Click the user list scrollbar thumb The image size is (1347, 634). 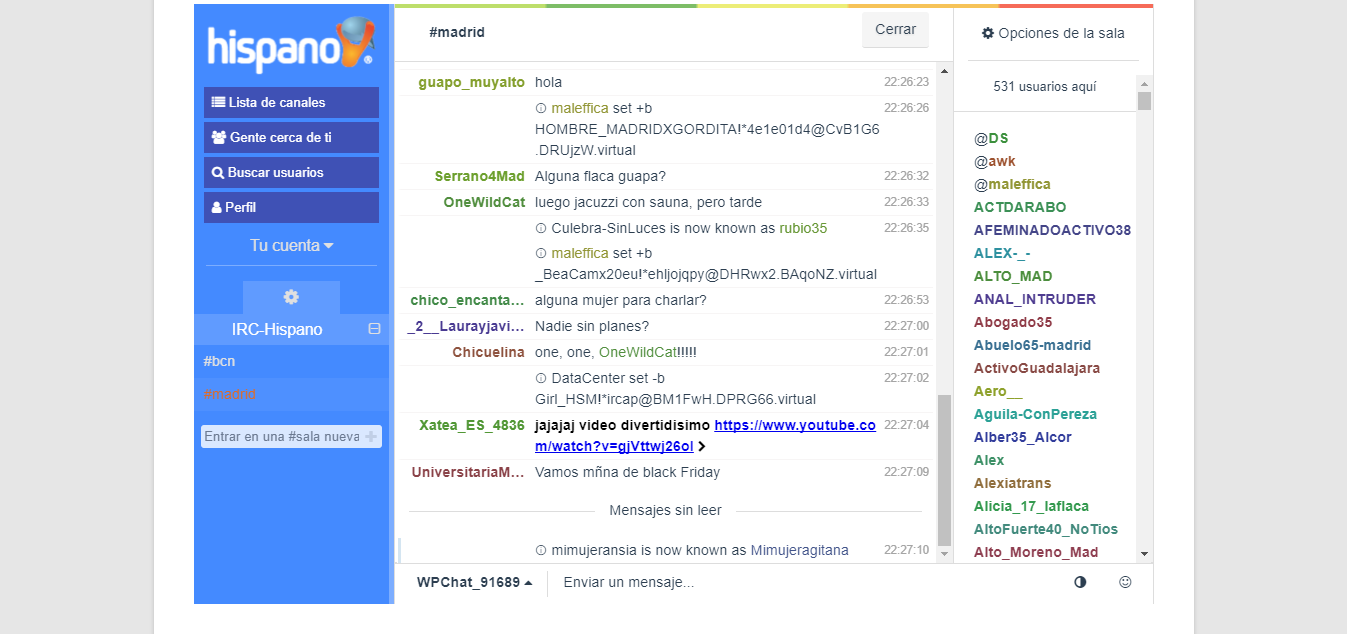tap(1145, 100)
